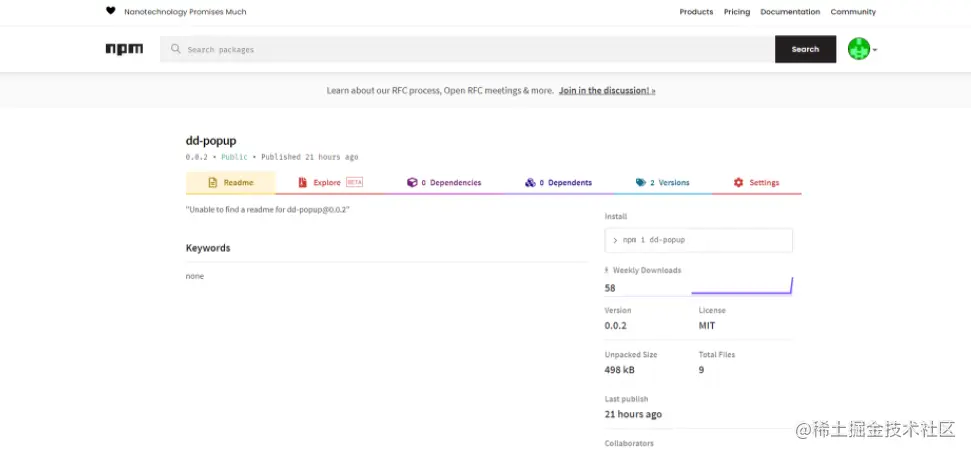
Task: Follow the Join the discussion link
Action: tap(607, 90)
